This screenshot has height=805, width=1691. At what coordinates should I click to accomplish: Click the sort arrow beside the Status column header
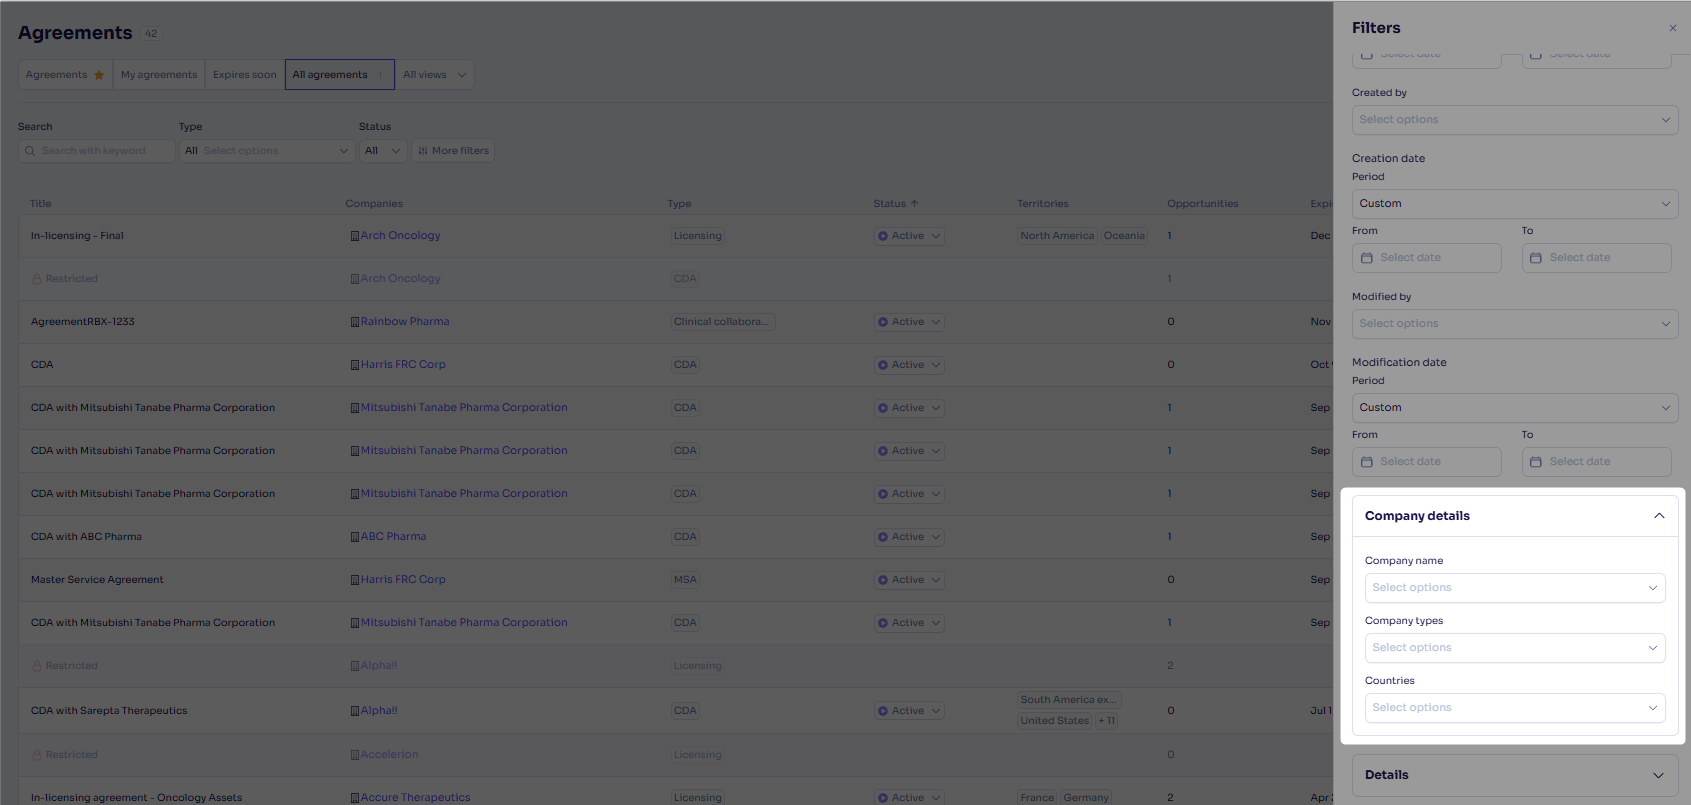point(914,204)
